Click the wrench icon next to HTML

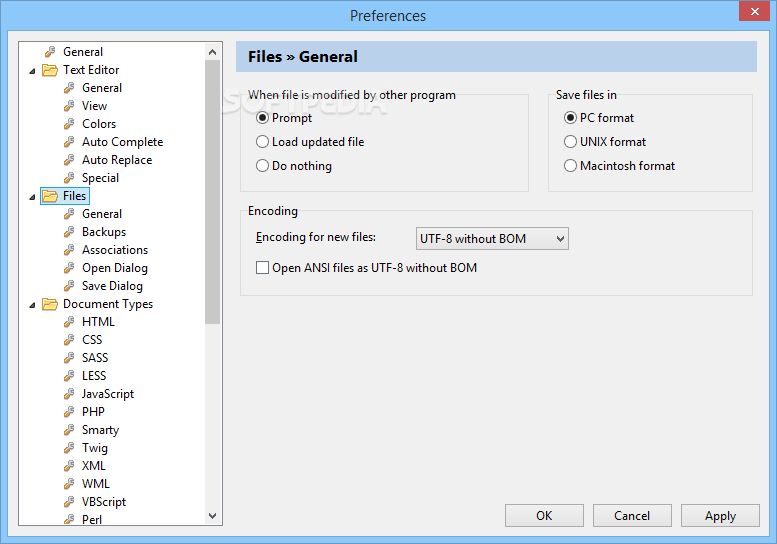[69, 322]
